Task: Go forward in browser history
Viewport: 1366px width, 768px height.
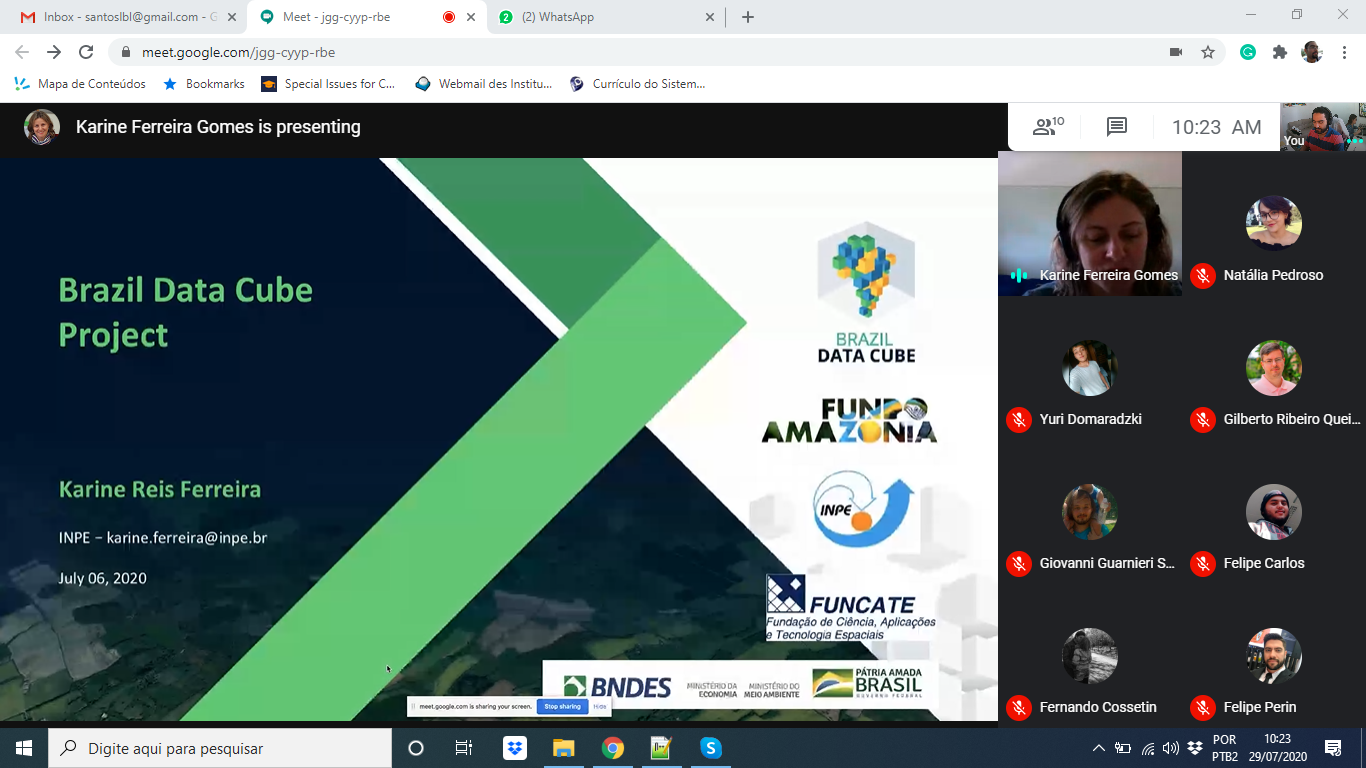Action: 54,52
